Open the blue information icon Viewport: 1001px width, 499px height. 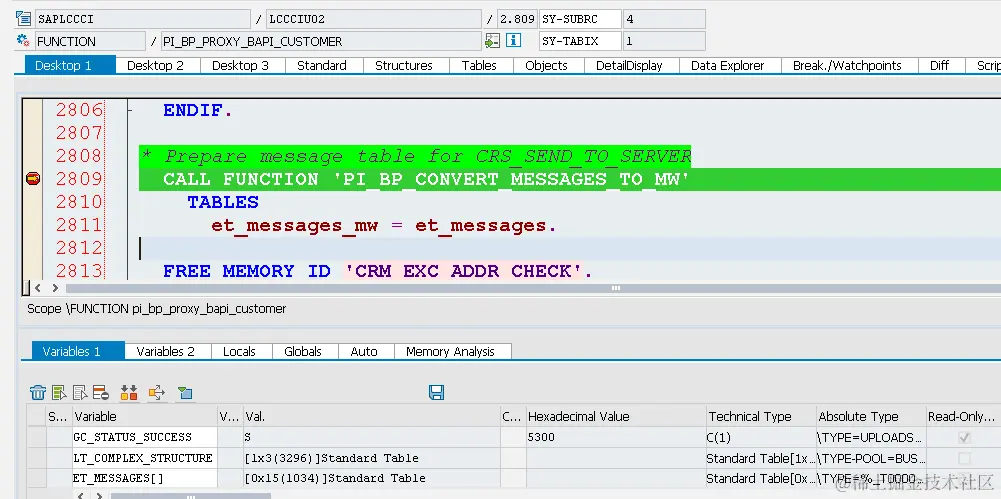coord(513,41)
